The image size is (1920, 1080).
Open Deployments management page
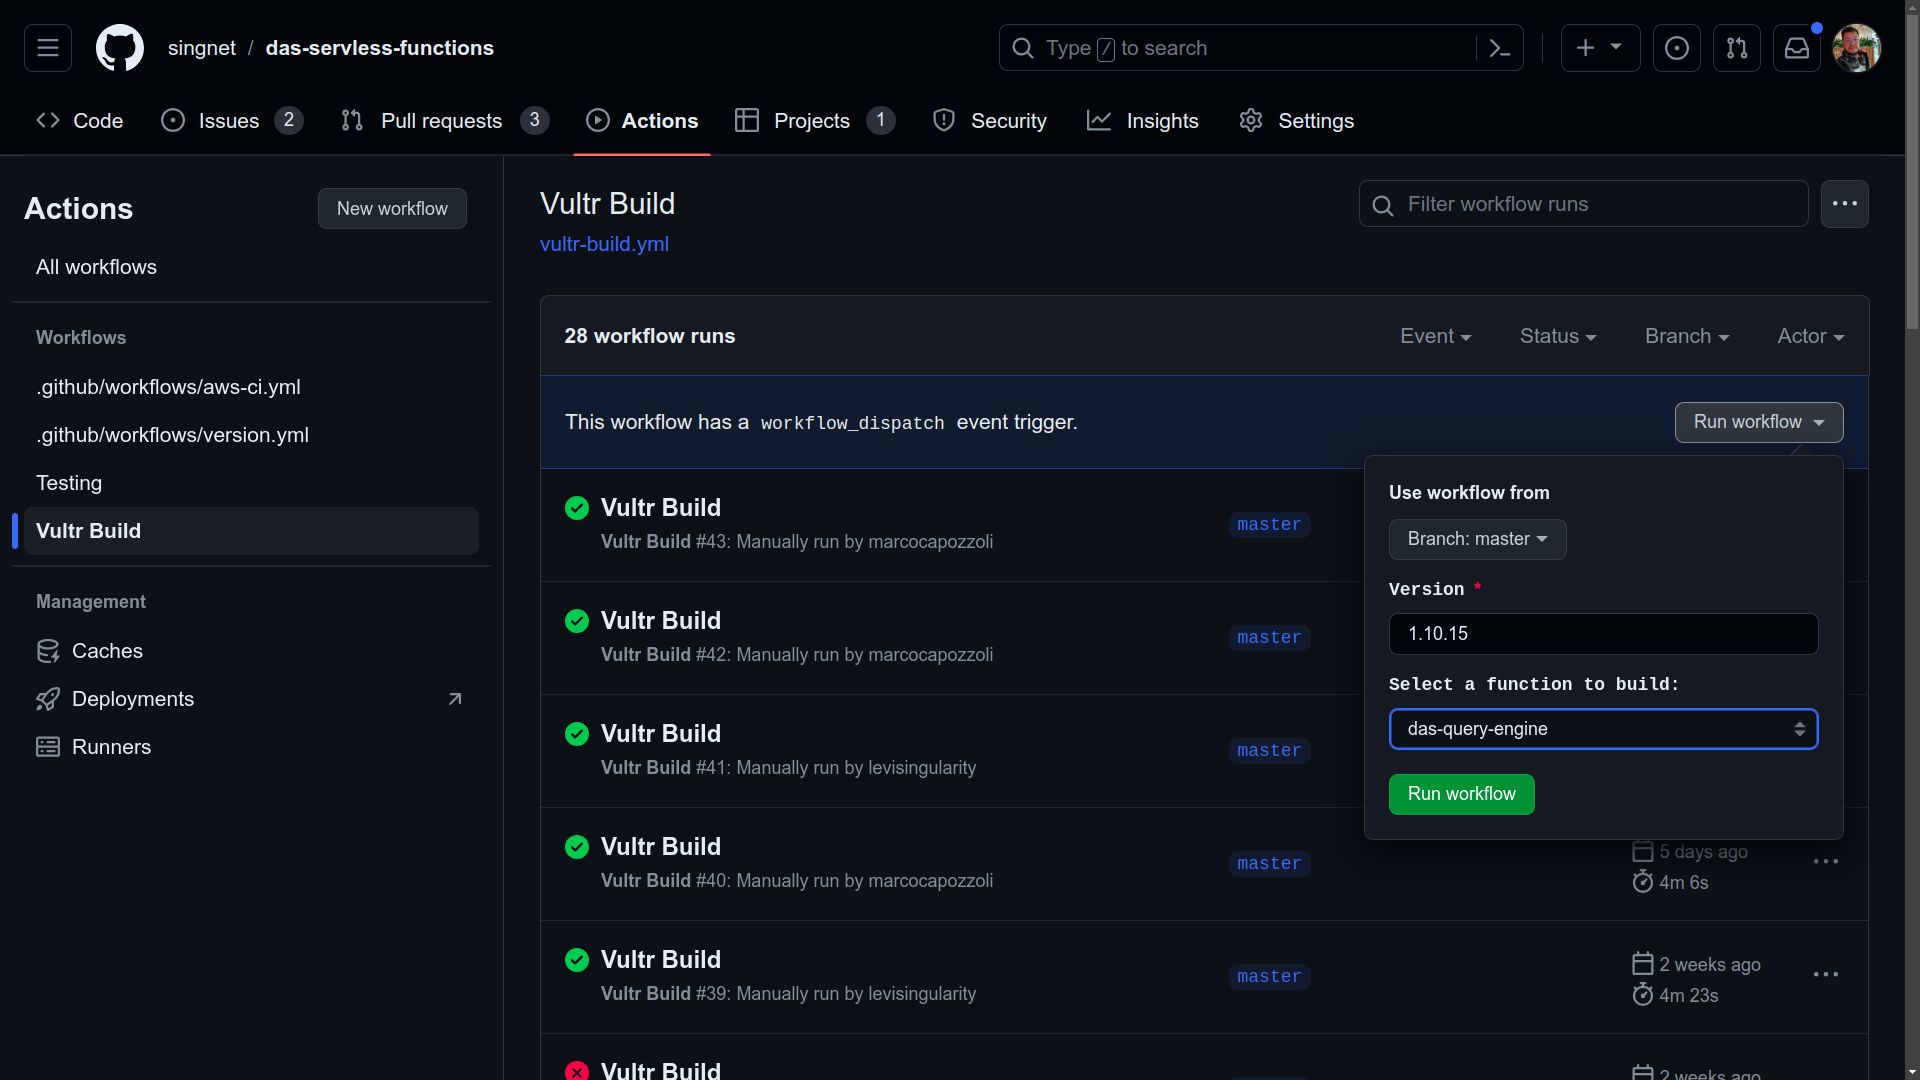(x=251, y=699)
